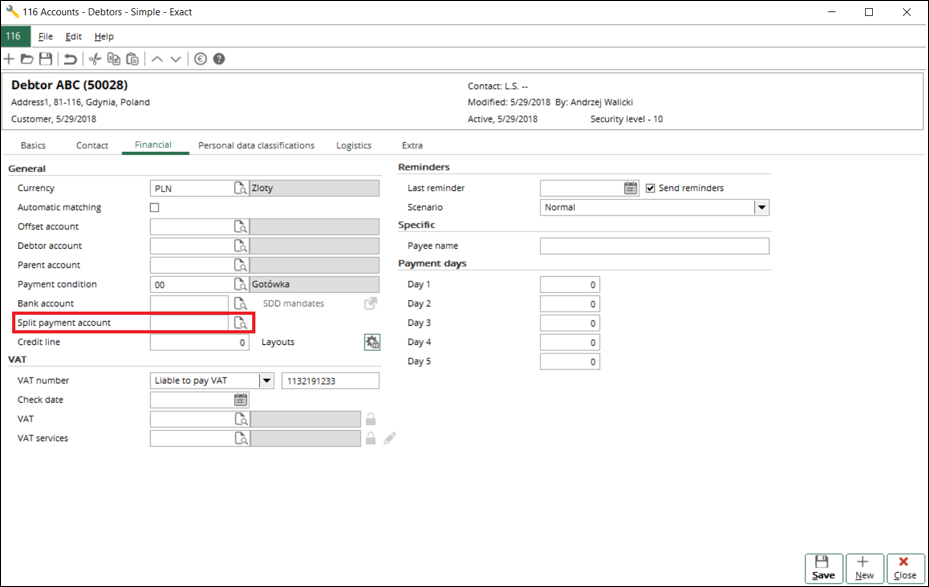Open VAT code lookup icon
Screen dimensions: 929x587
pyautogui.click(x=241, y=419)
